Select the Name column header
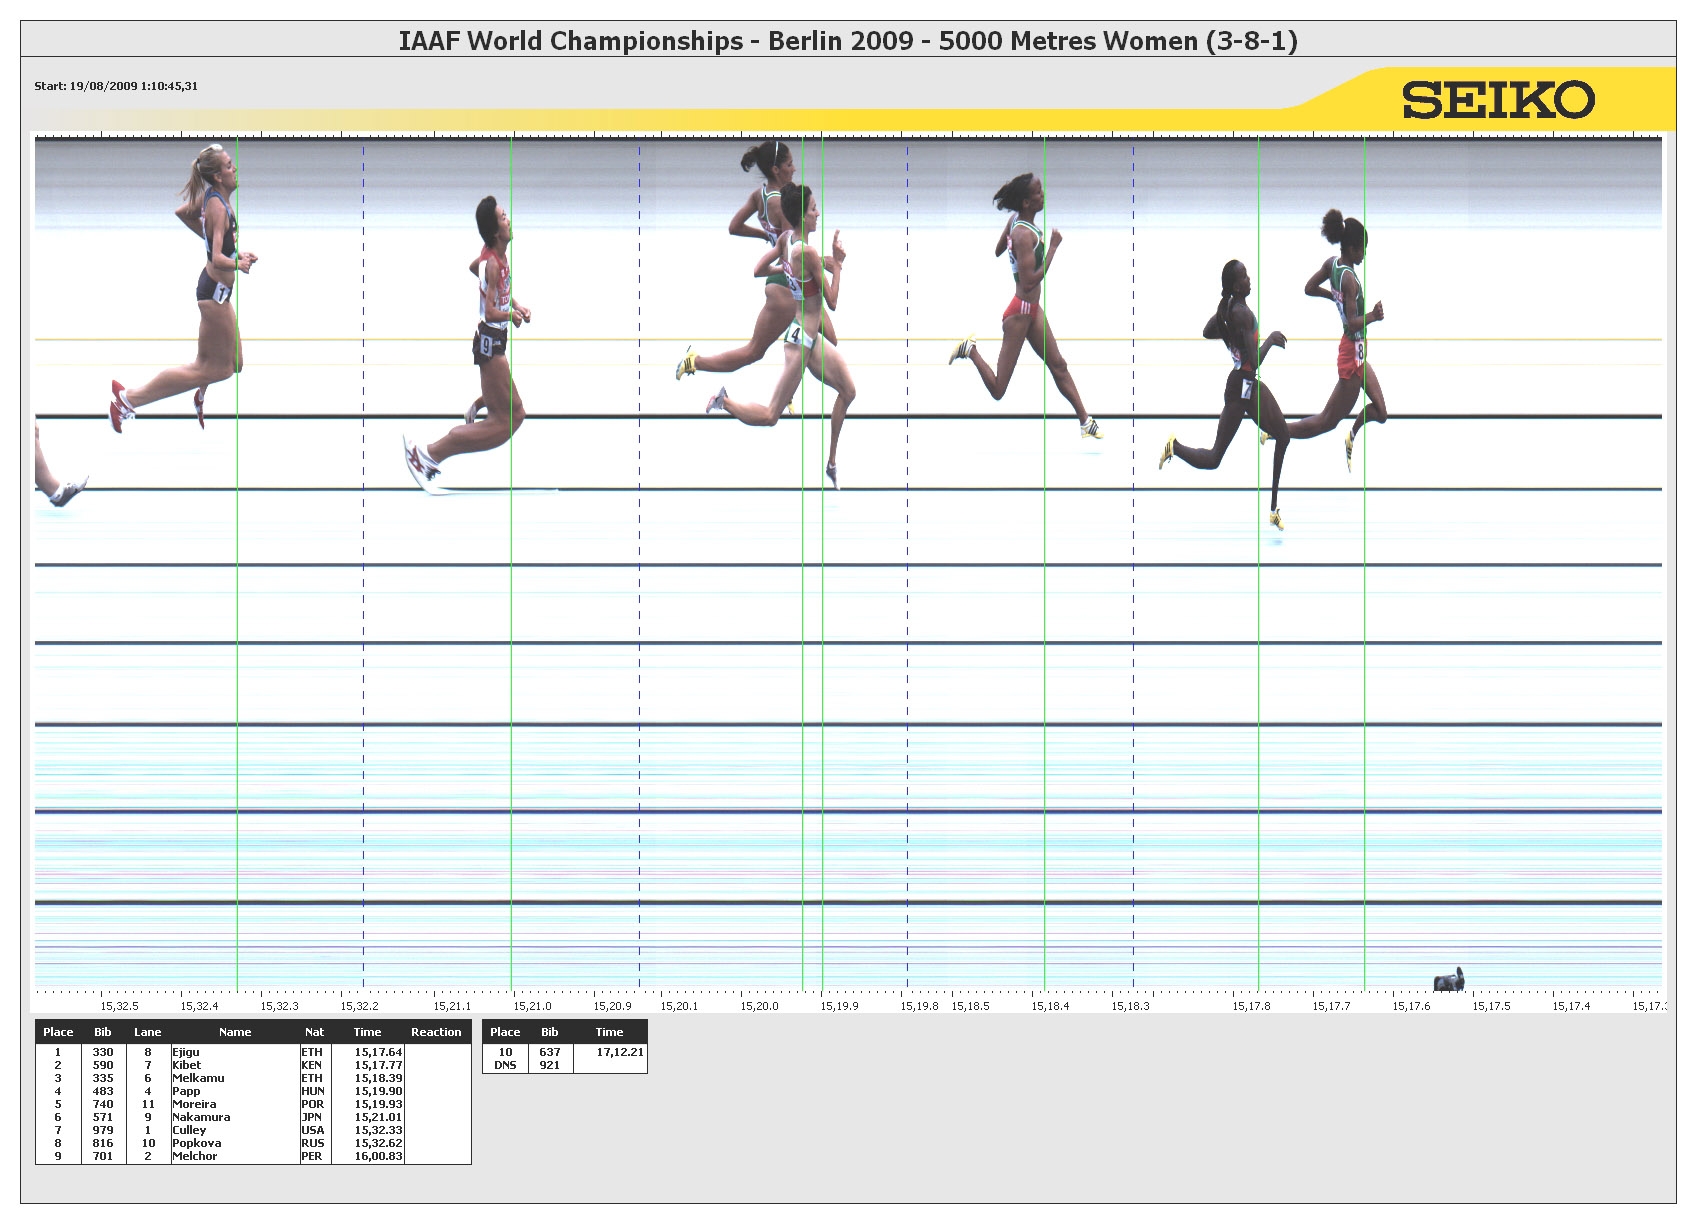Screen dimensions: 1697x1224 click(234, 1032)
